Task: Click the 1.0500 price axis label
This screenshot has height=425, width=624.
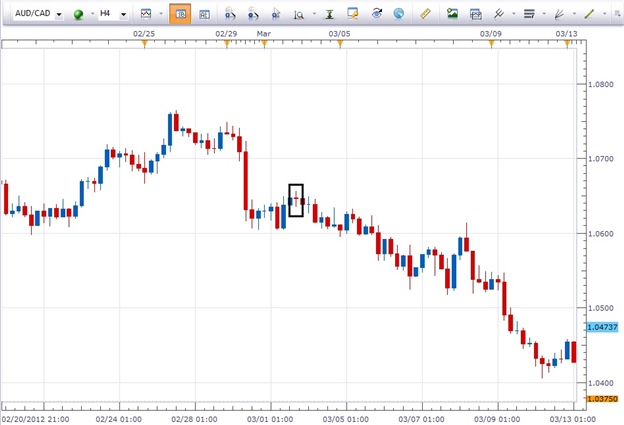Action: 601,308
